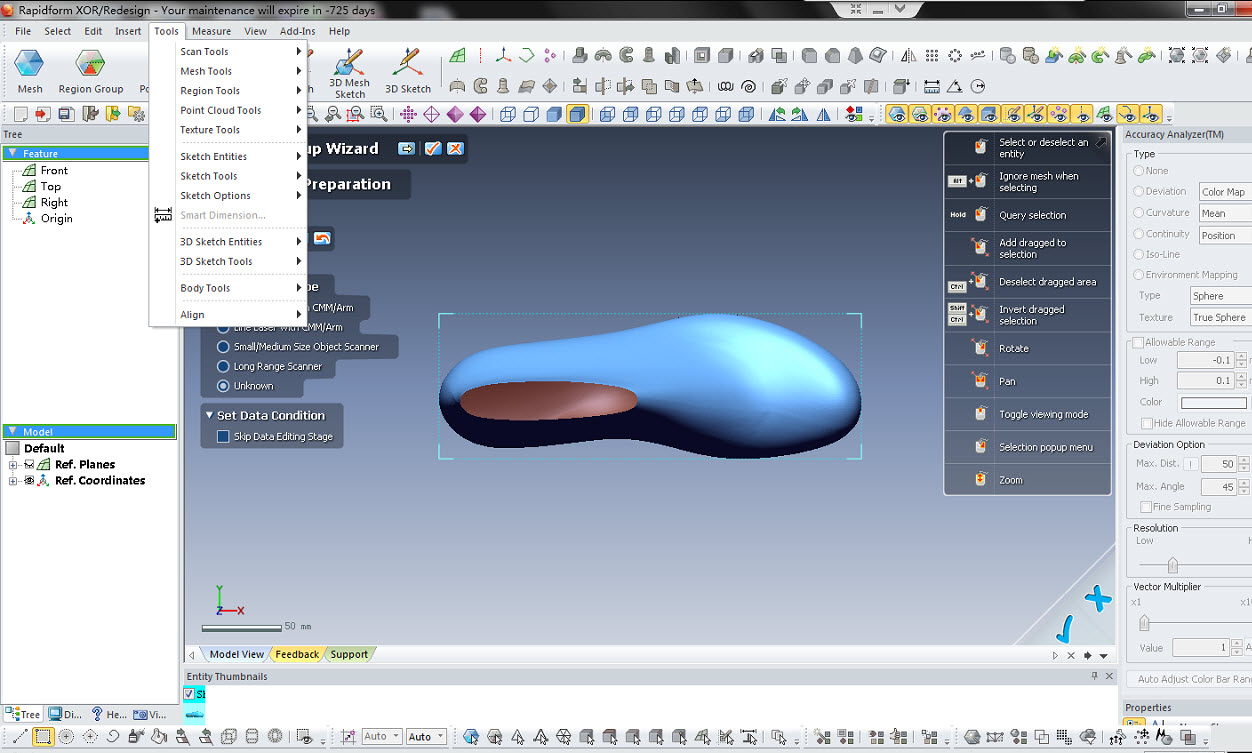Open the Mesh Tools submenu
The height and width of the screenshot is (753, 1252).
[x=240, y=71]
